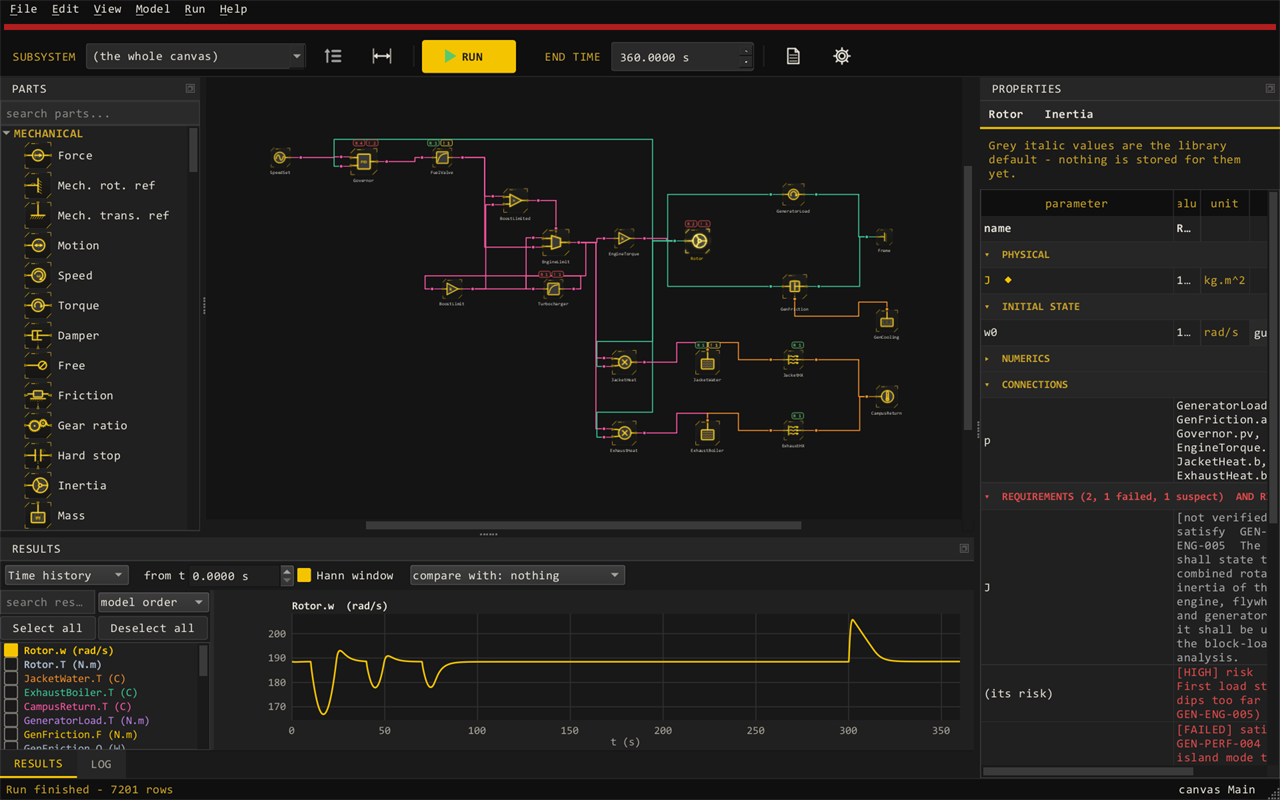
Task: Enable JacketWater.T (C) result
Action: 11,679
